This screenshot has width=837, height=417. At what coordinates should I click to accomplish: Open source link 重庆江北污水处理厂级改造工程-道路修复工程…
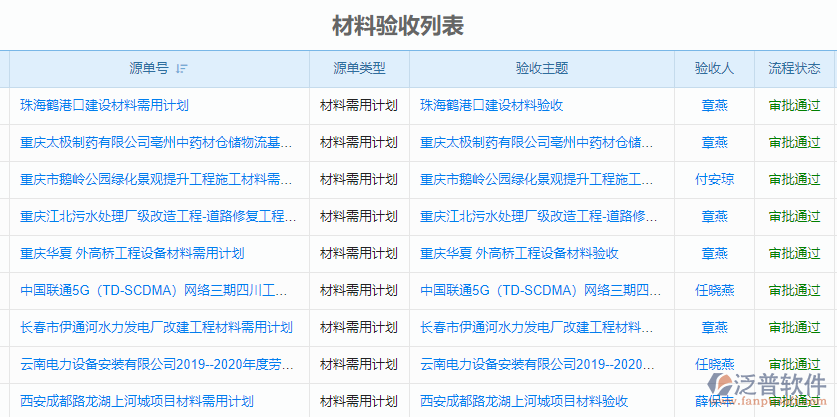[x=159, y=216]
